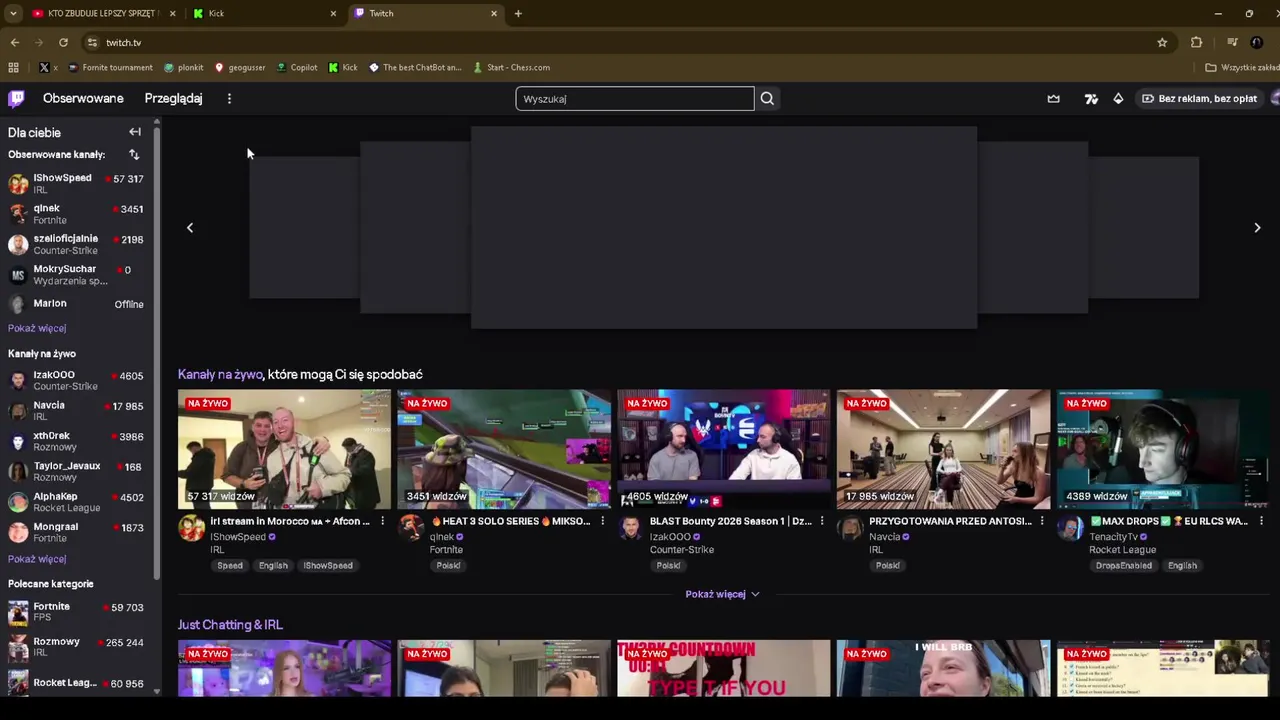Screen dimensions: 1280x720
Task: Open Rozmowy recommended category
Action: coord(77,646)
